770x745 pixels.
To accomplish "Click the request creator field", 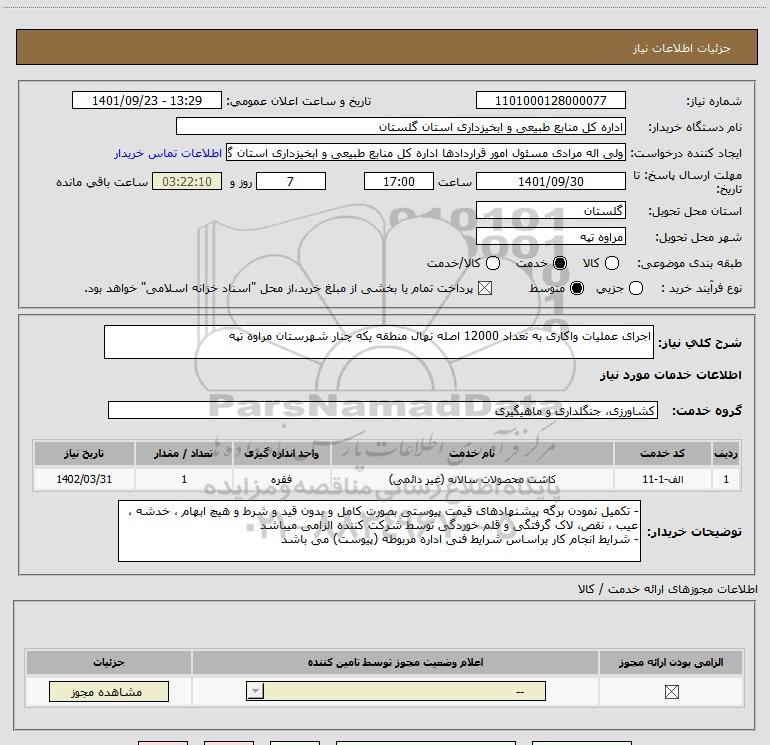I will (x=426, y=153).
